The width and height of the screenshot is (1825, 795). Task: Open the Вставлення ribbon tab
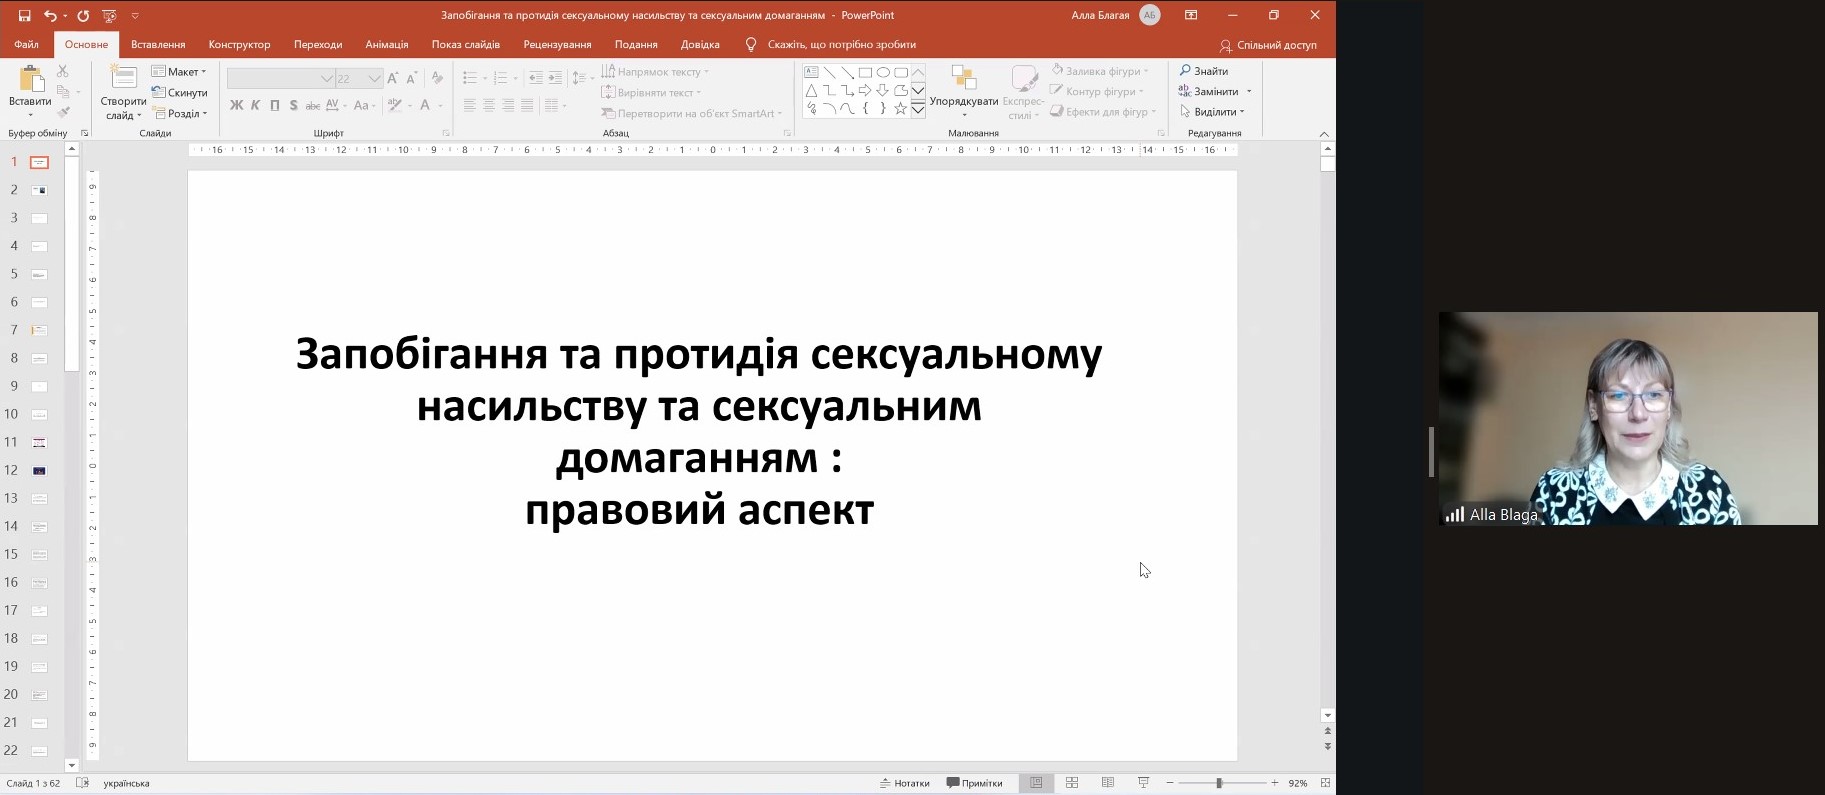[x=158, y=45]
